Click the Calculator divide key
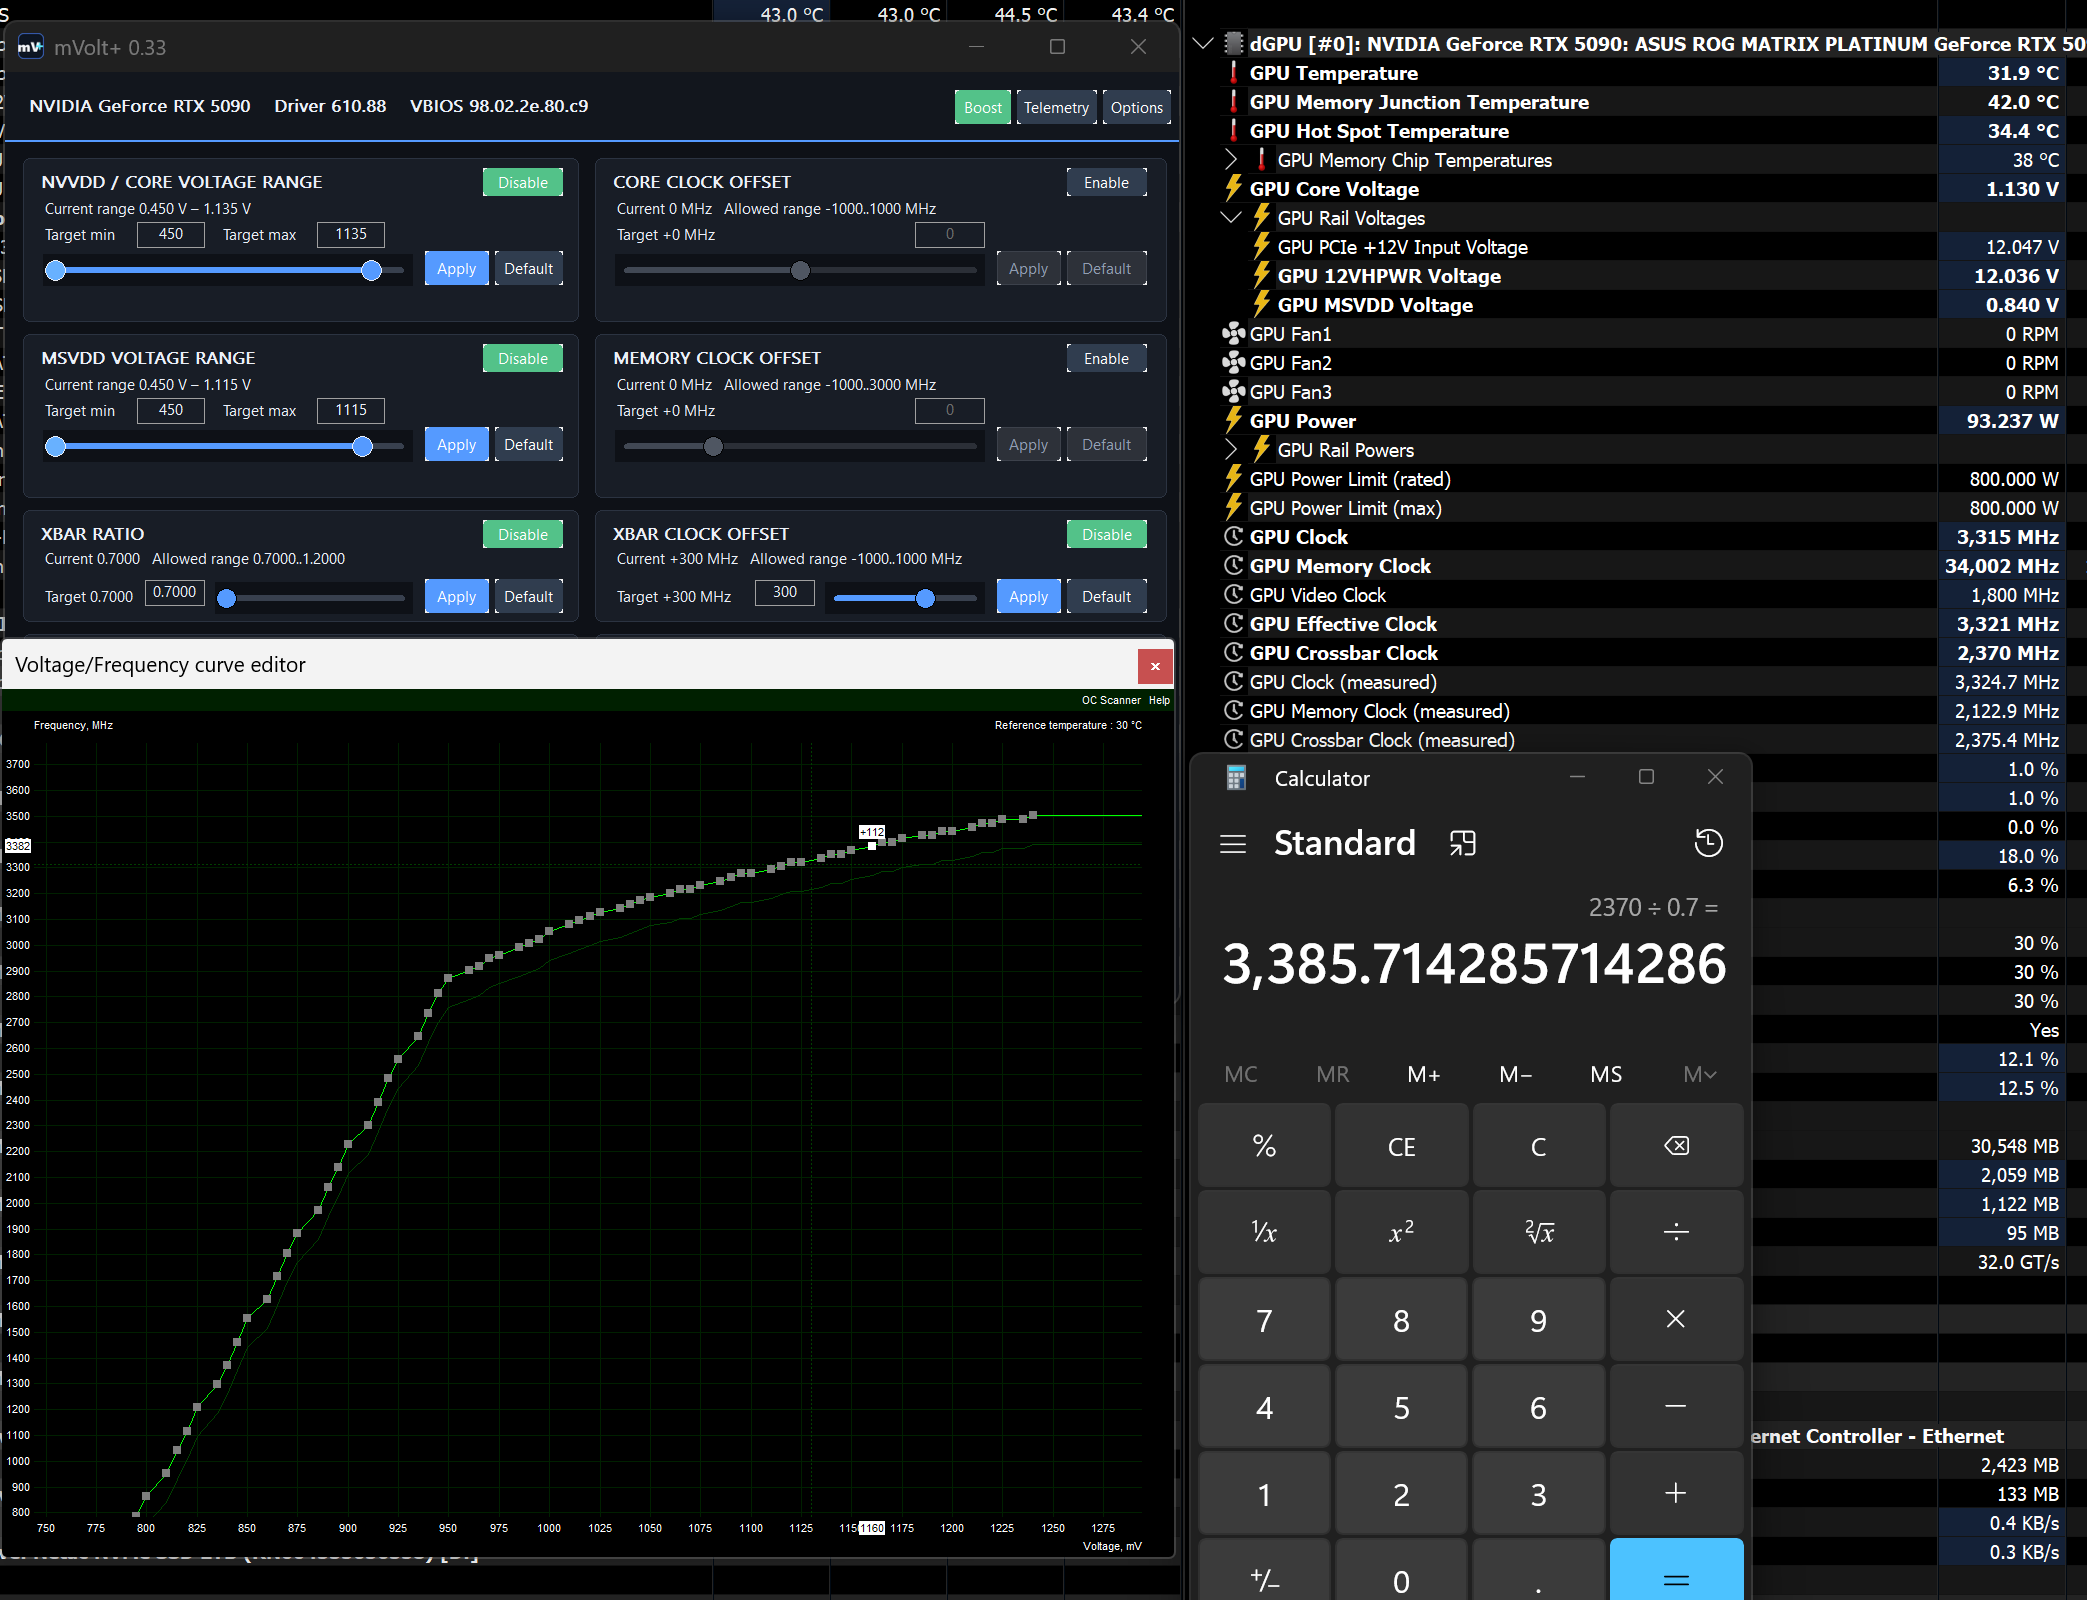Image resolution: width=2087 pixels, height=1600 pixels. pos(1676,1233)
